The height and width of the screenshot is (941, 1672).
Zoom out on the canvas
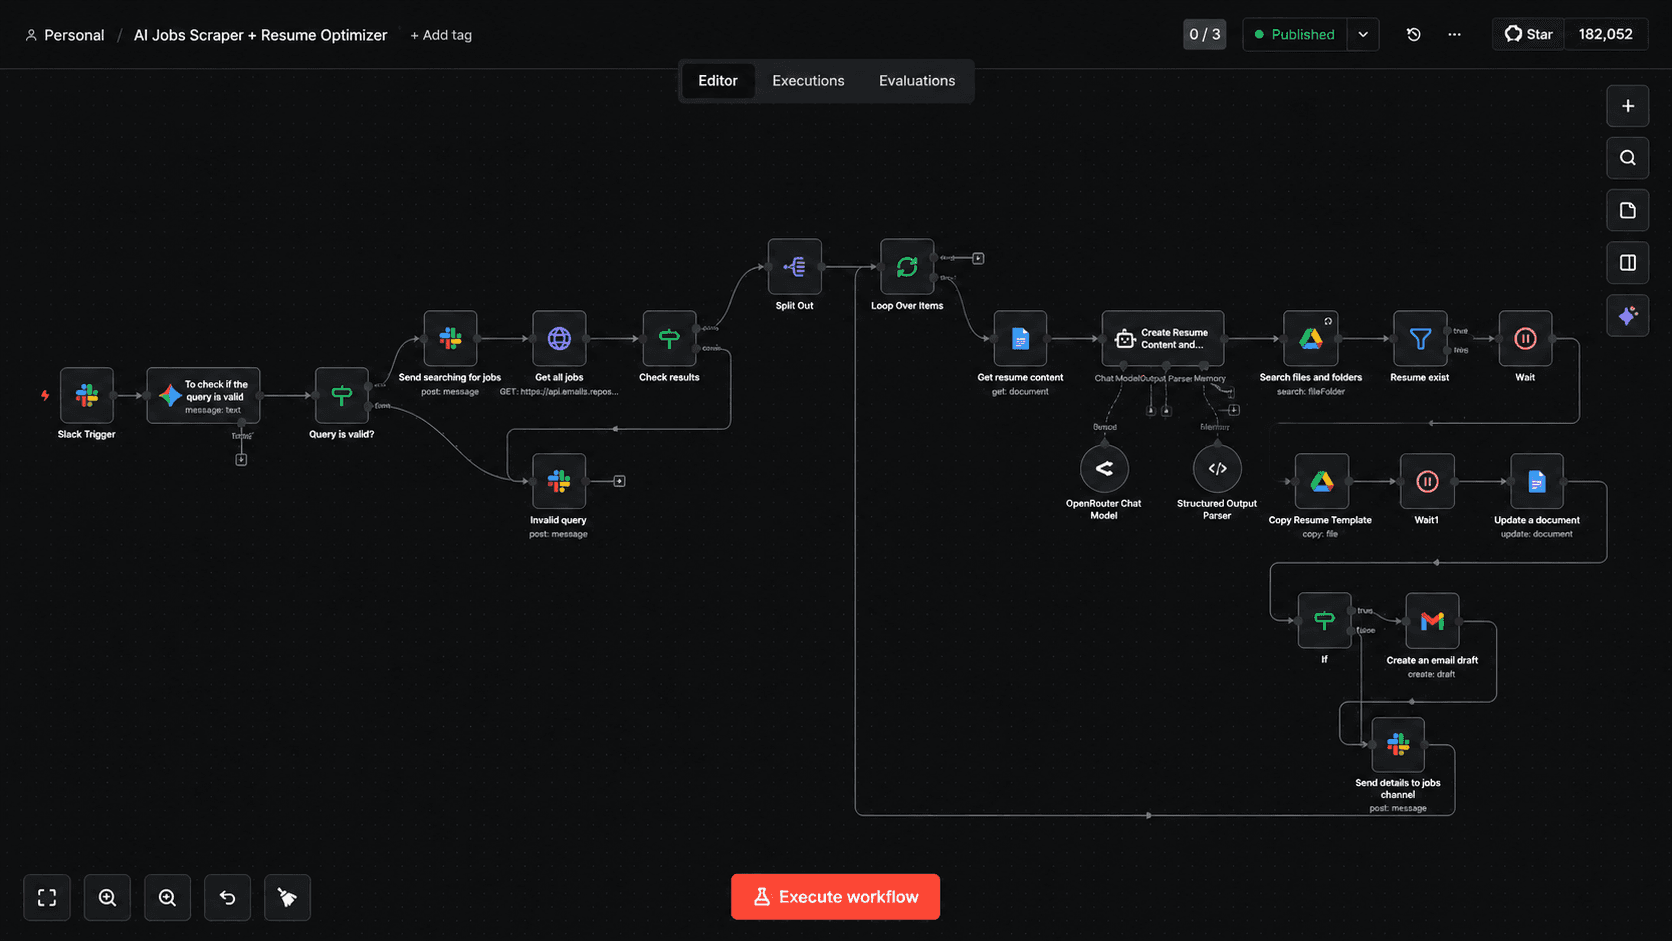pos(167,897)
